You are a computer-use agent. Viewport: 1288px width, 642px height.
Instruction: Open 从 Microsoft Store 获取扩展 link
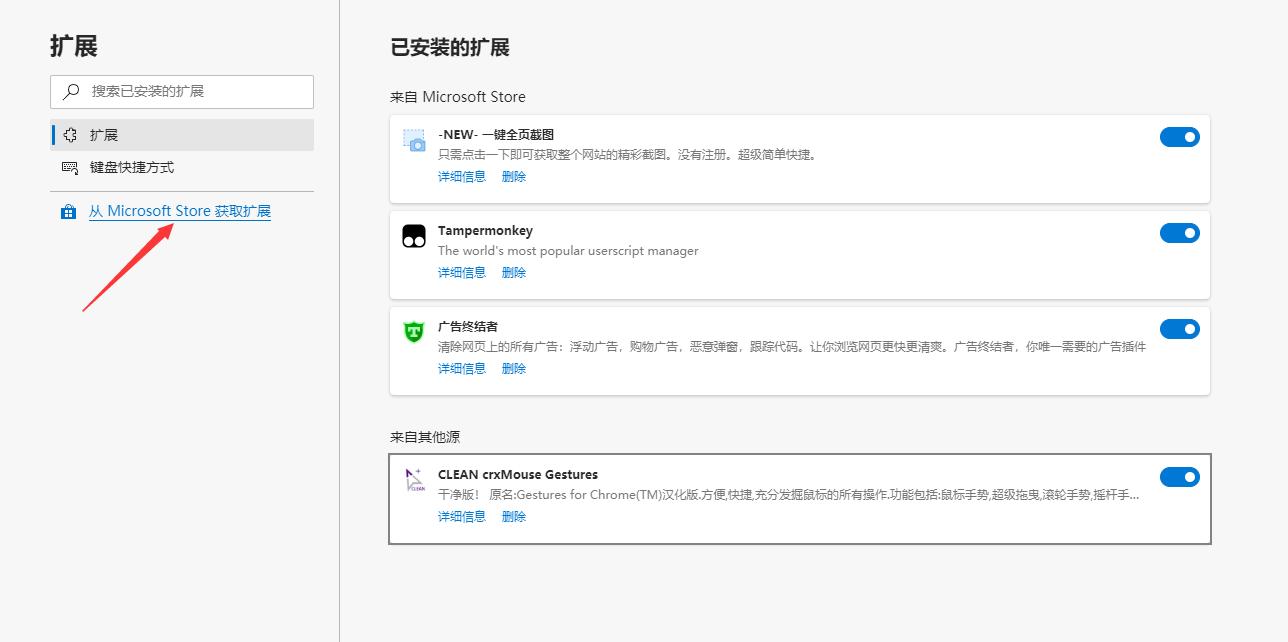[x=180, y=211]
